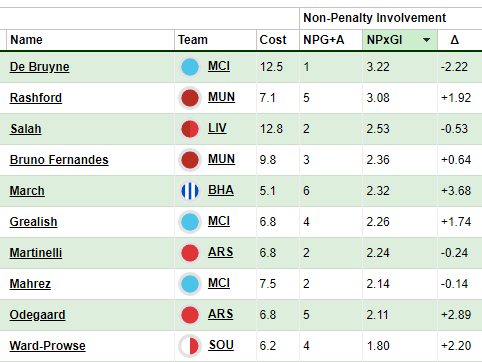This screenshot has height=362, width=482.
Task: Click Arsenal badge in Odegaard row
Action: coord(190,315)
